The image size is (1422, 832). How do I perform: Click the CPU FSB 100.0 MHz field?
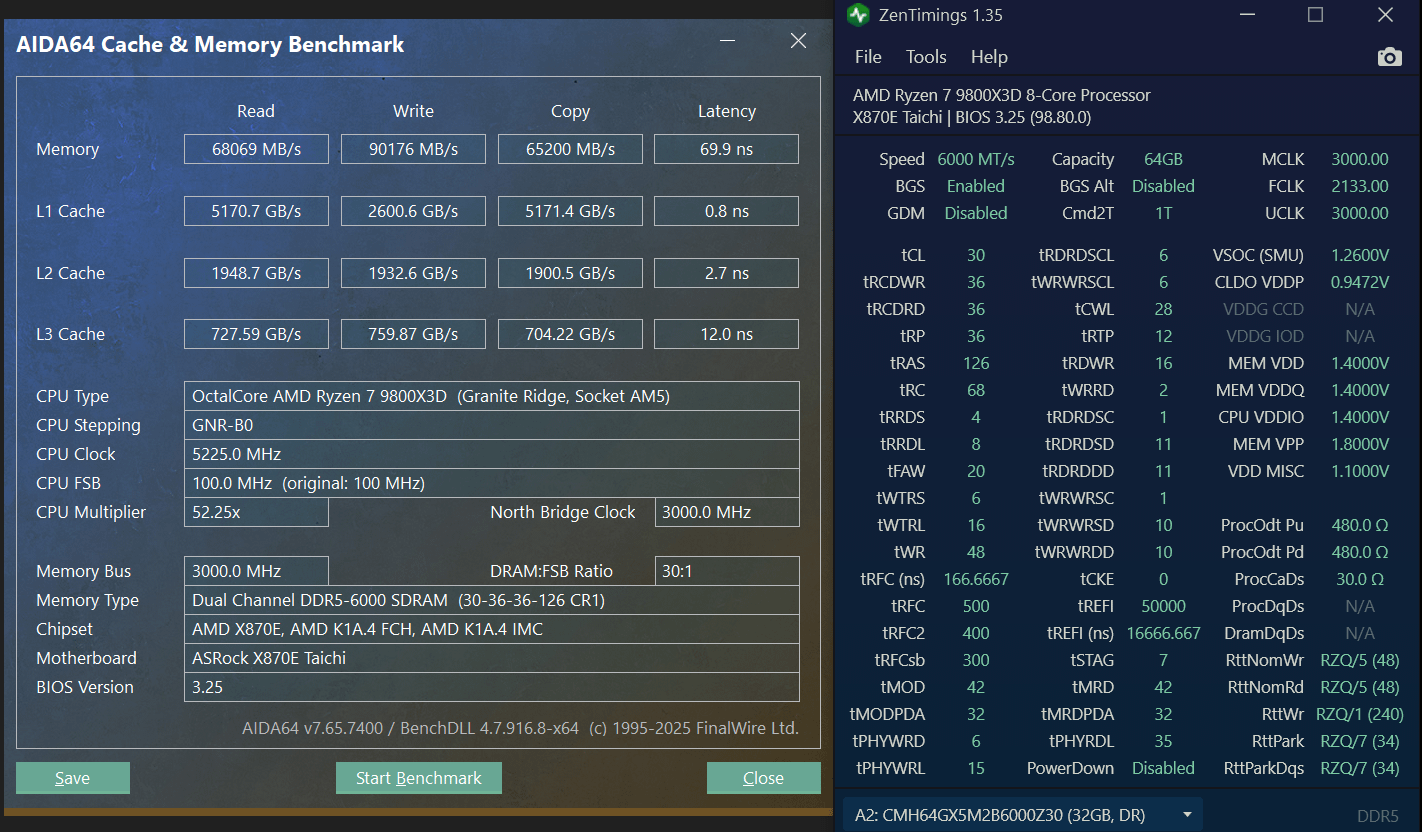pyautogui.click(x=492, y=483)
